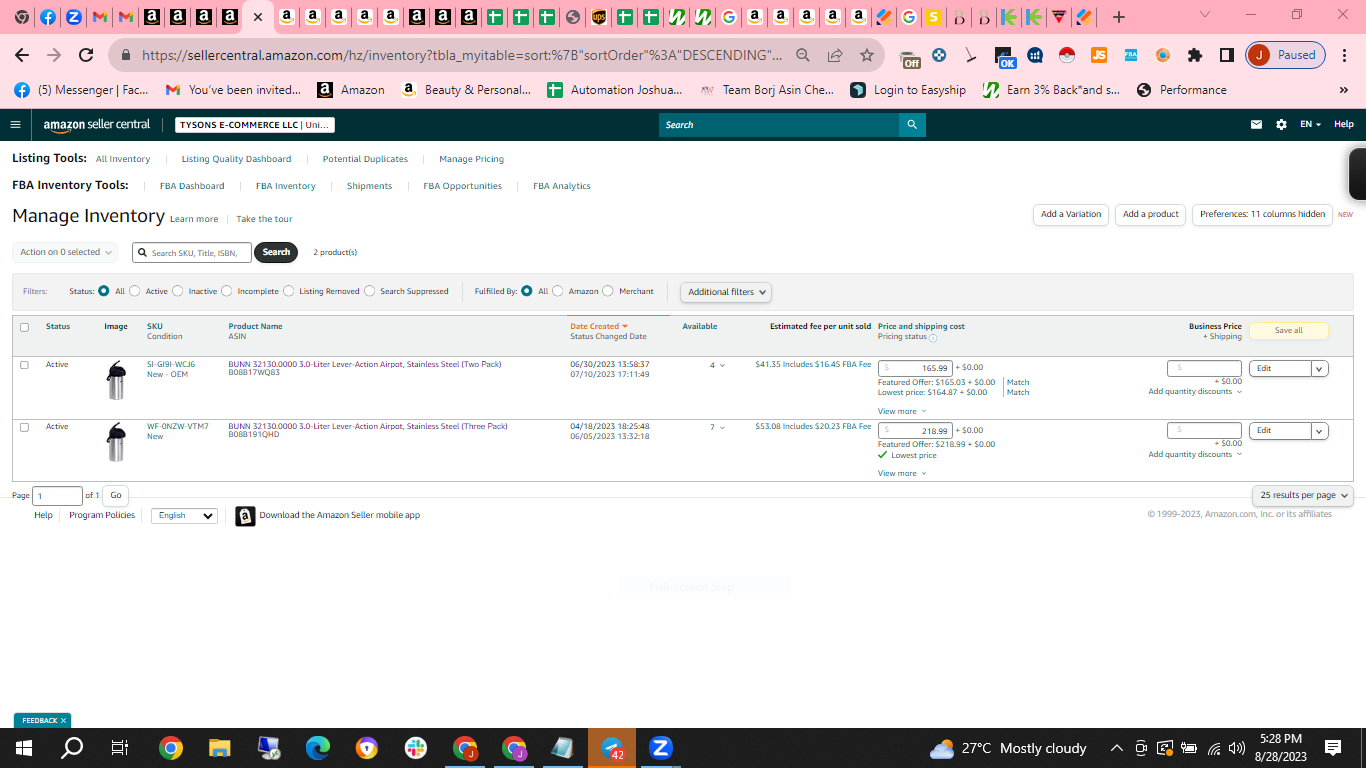Go to the All Inventory tab
Screen dimensions: 1366x768
coord(123,159)
